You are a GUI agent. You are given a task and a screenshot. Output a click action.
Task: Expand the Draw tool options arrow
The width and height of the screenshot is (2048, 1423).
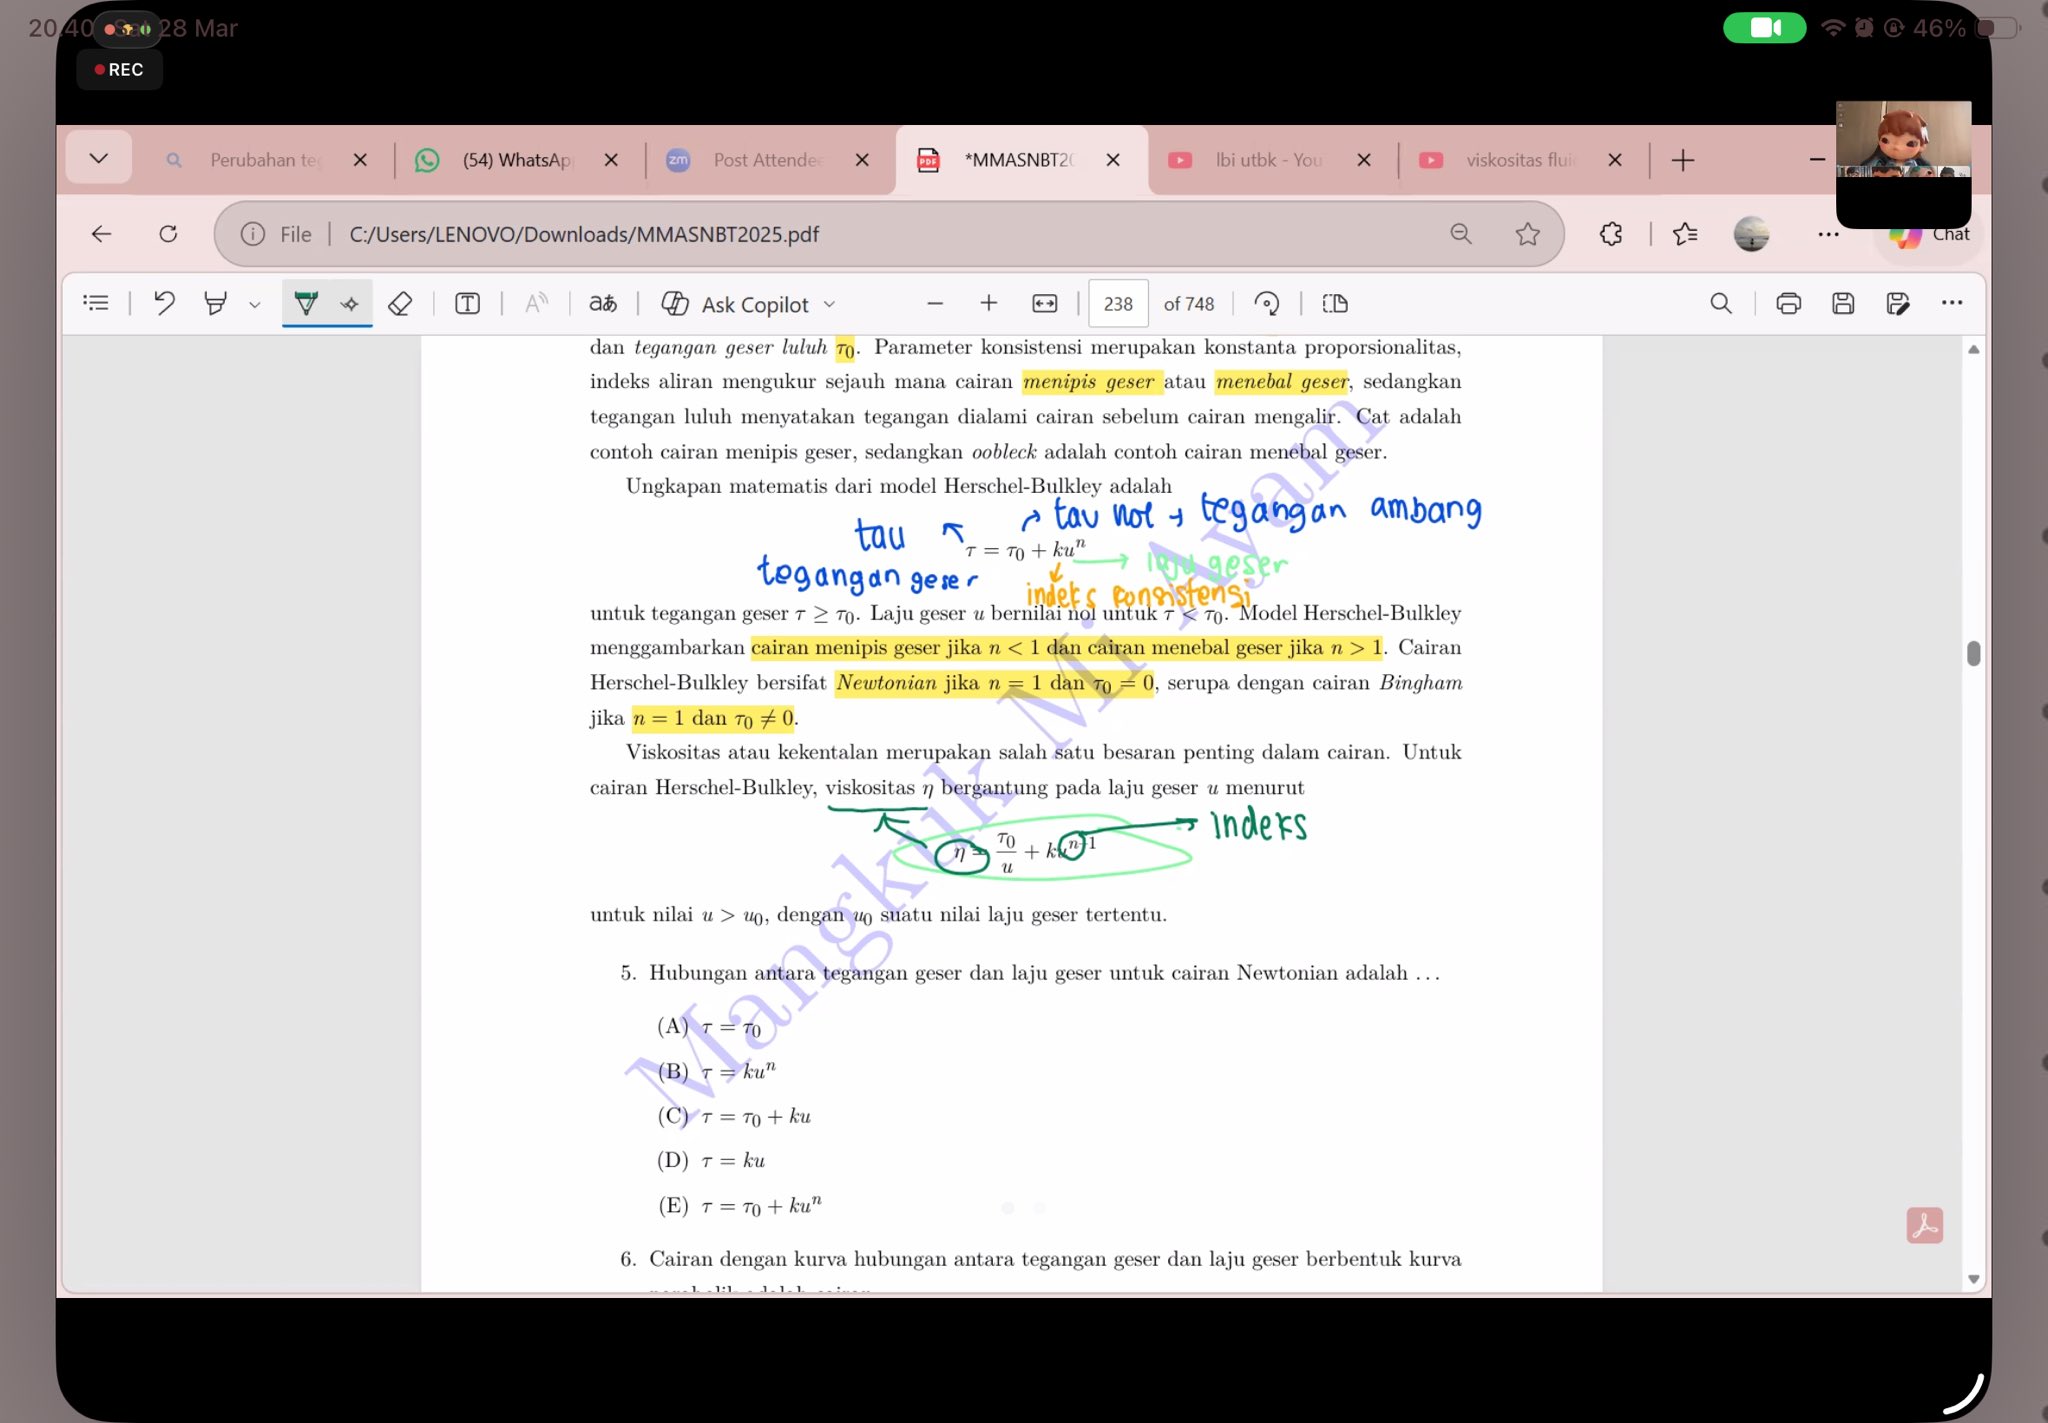click(x=255, y=305)
